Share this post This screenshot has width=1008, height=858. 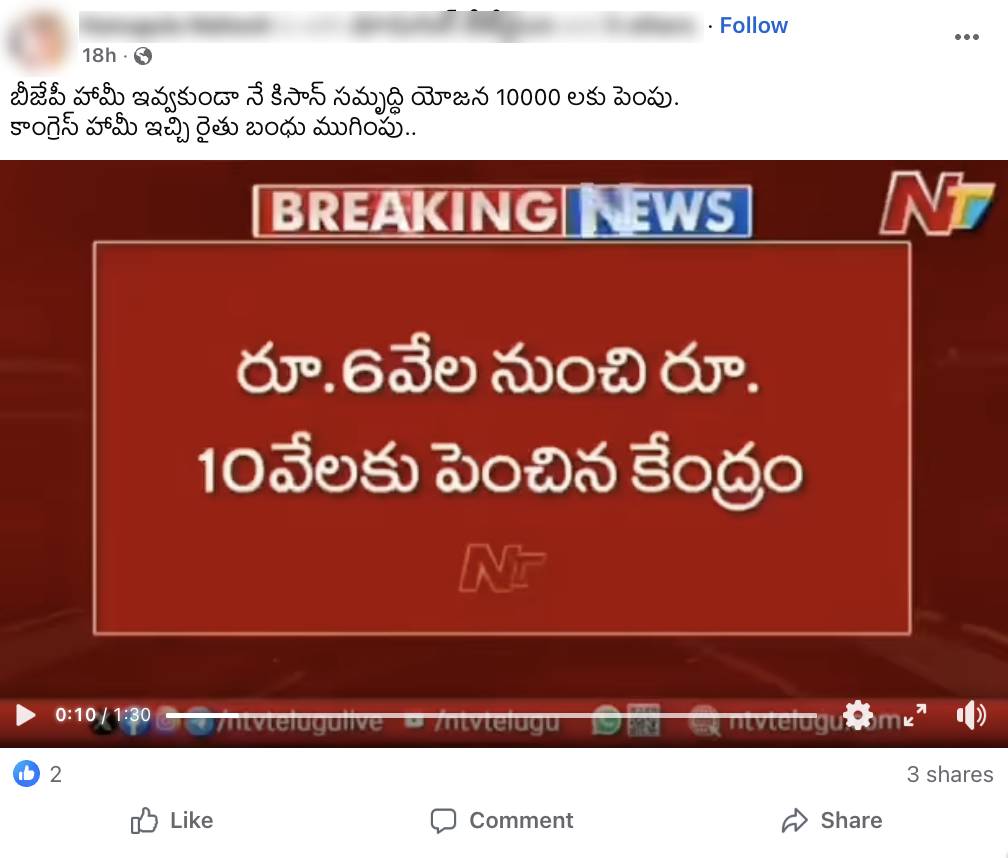pos(832,821)
